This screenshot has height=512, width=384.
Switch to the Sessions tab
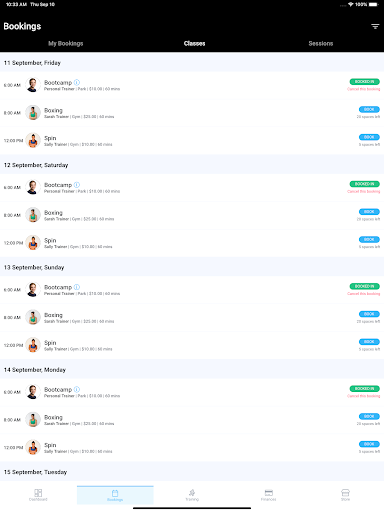pos(321,43)
